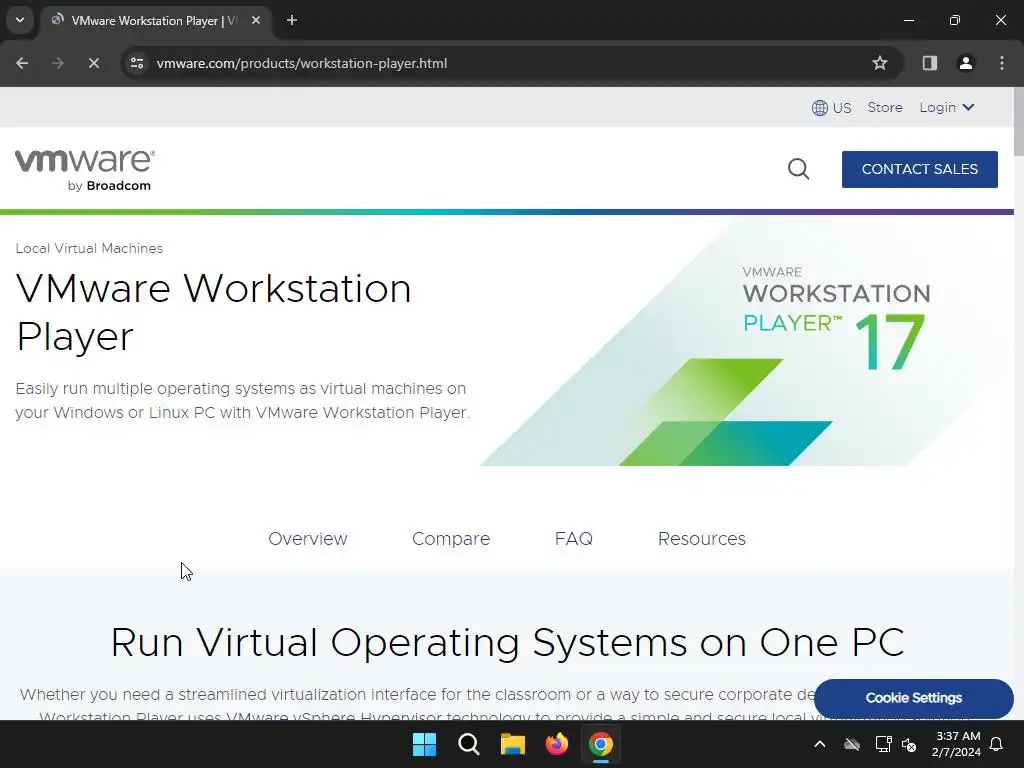Image resolution: width=1024 pixels, height=768 pixels.
Task: Click the OneDrive cloud tray icon
Action: pyautogui.click(x=852, y=744)
